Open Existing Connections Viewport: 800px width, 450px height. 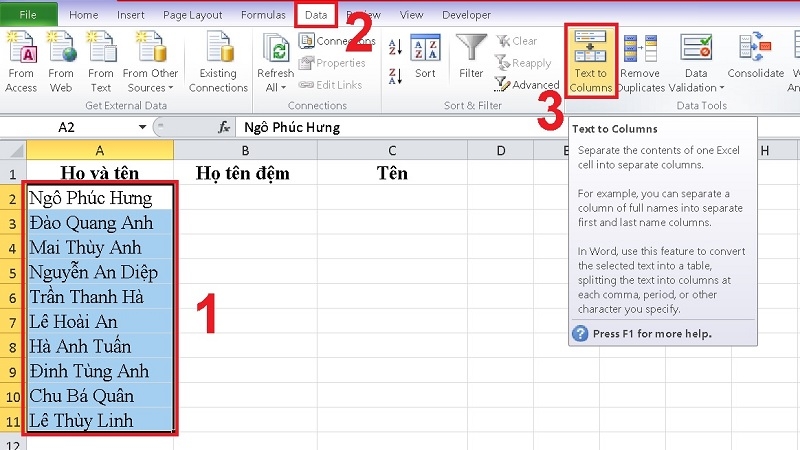[218, 62]
